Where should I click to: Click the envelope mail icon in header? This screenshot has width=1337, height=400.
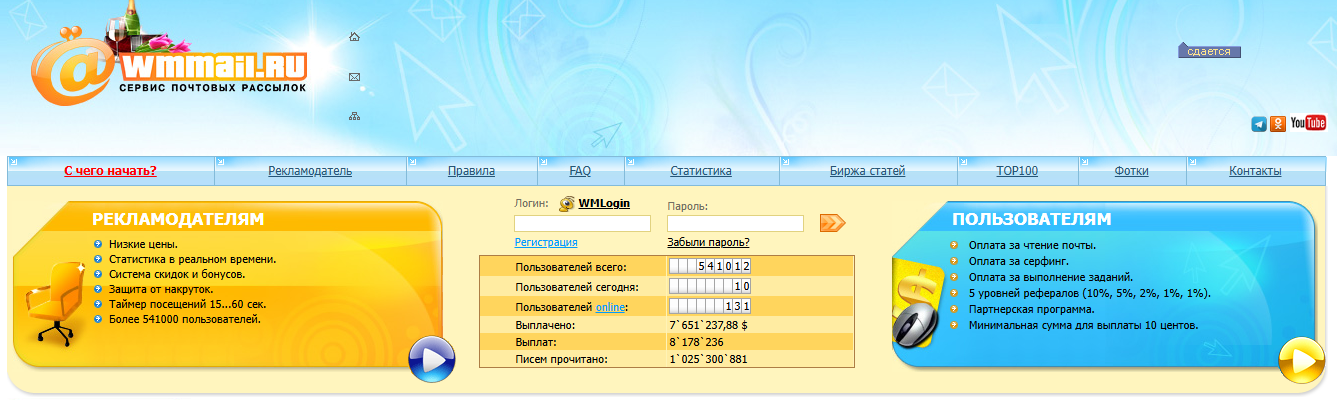point(354,77)
